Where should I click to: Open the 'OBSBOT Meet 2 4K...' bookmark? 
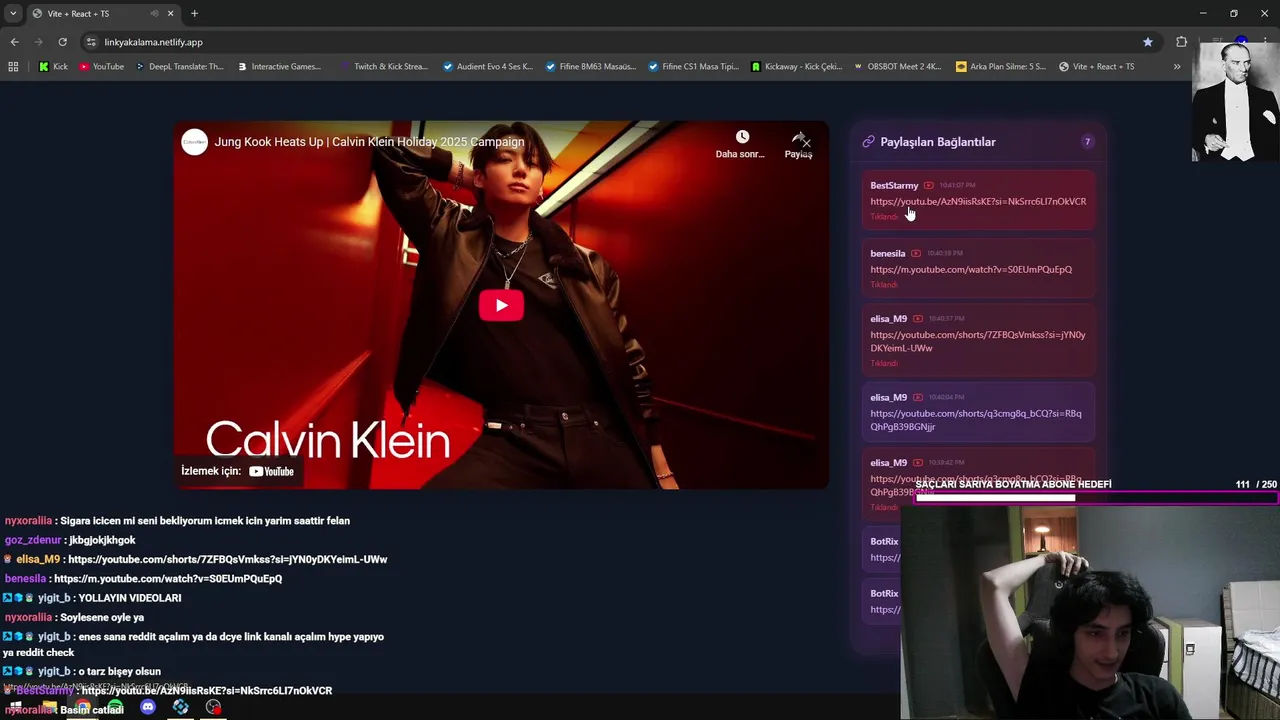coord(897,67)
